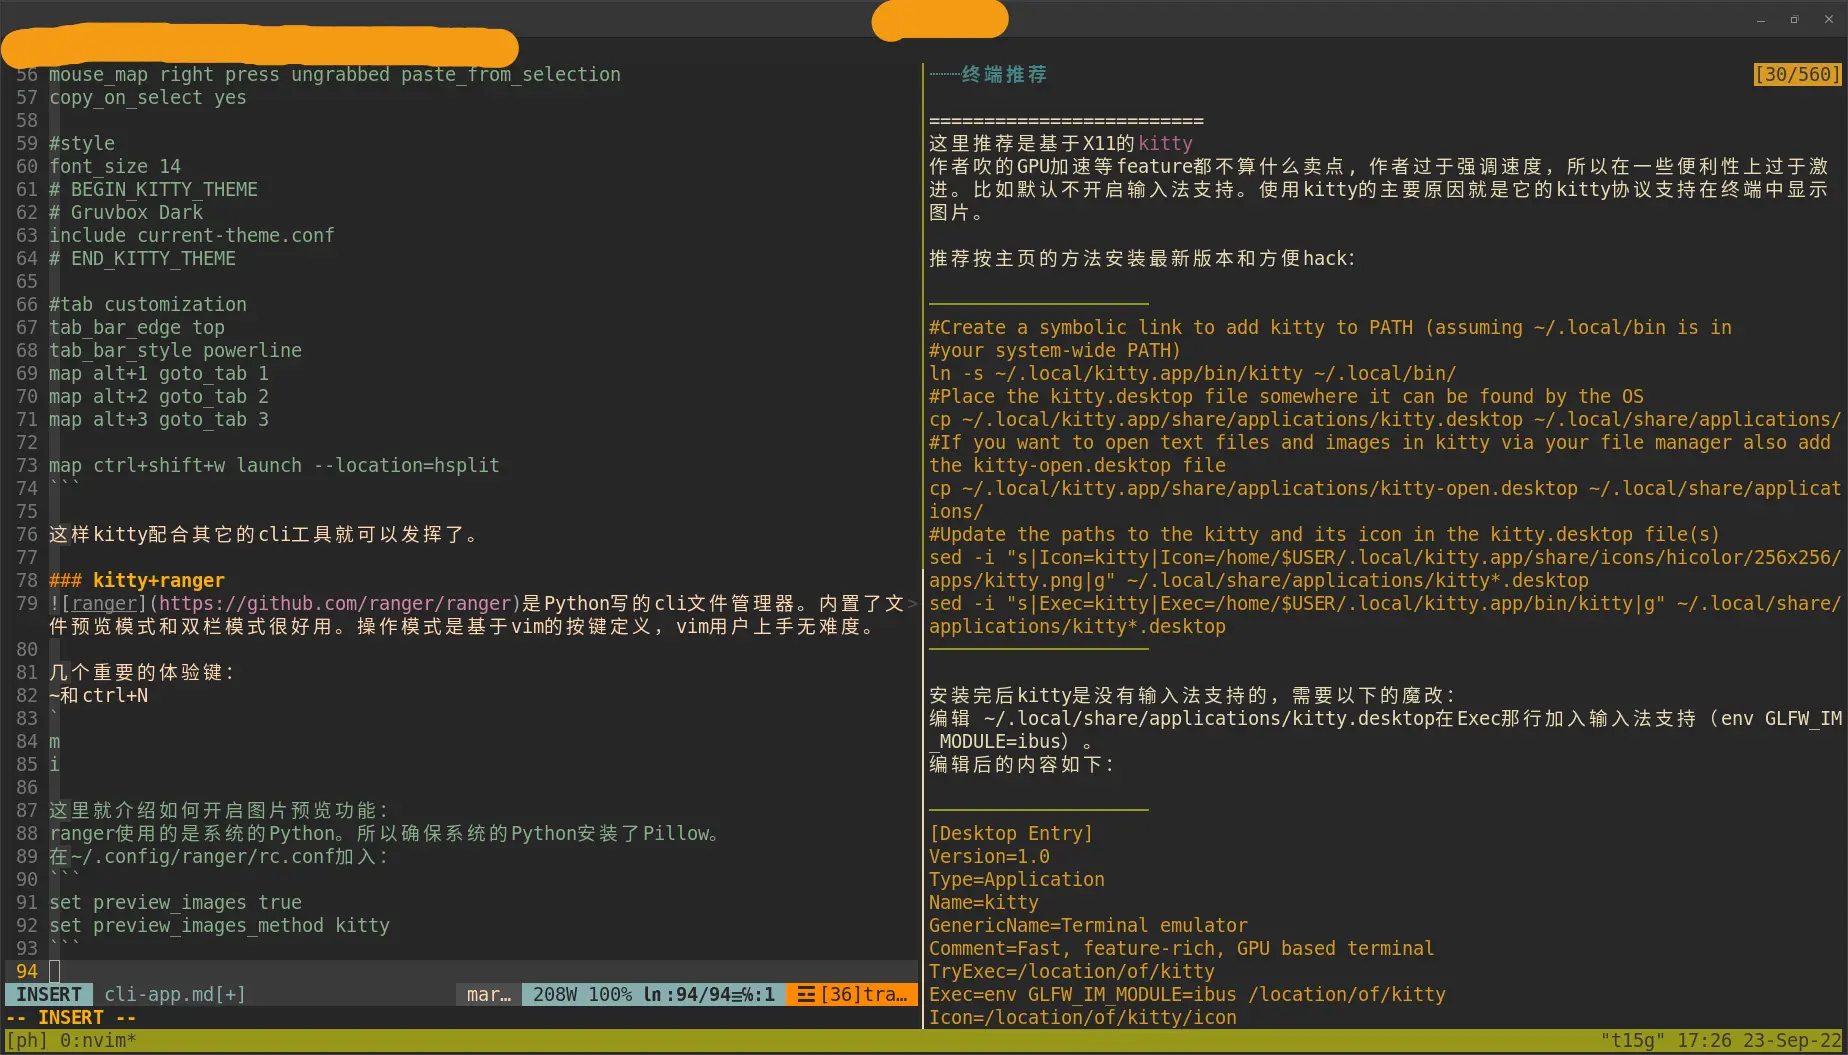Viewport: 1848px width, 1055px height.
Task: Click the #tab customization comment
Action: pyautogui.click(x=148, y=304)
